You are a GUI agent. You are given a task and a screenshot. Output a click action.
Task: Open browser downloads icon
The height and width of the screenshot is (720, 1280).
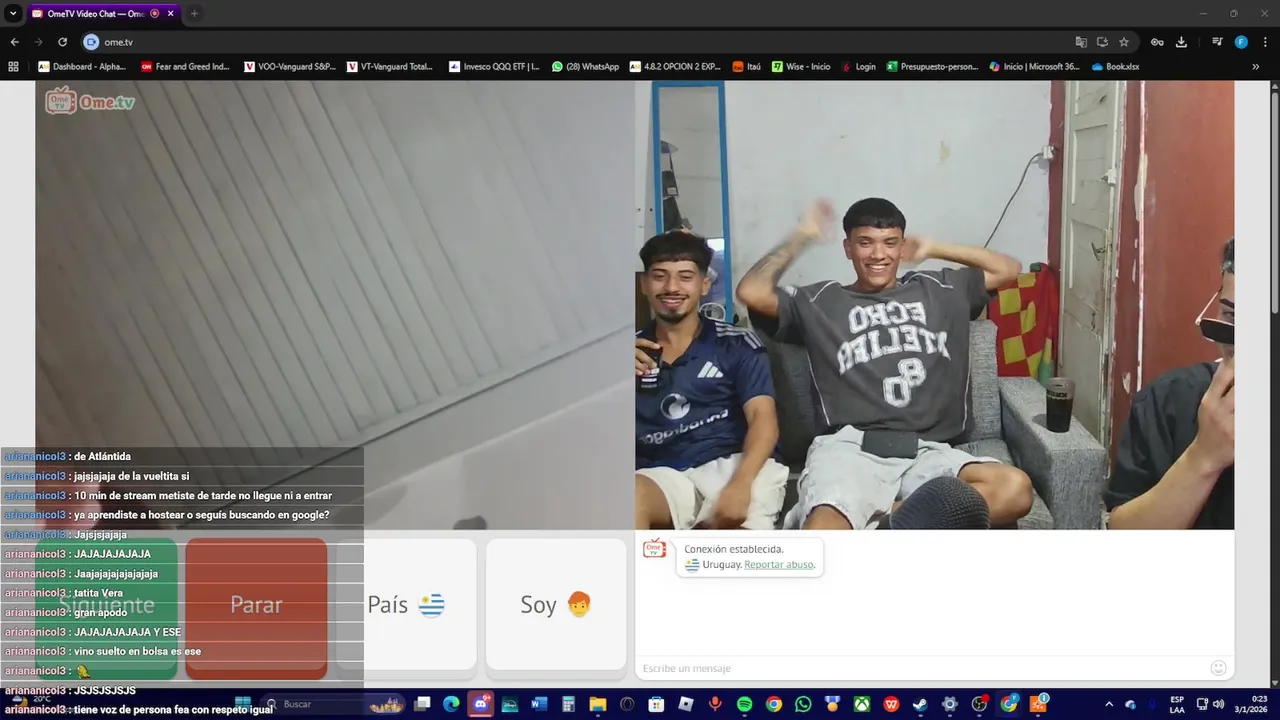[1181, 42]
